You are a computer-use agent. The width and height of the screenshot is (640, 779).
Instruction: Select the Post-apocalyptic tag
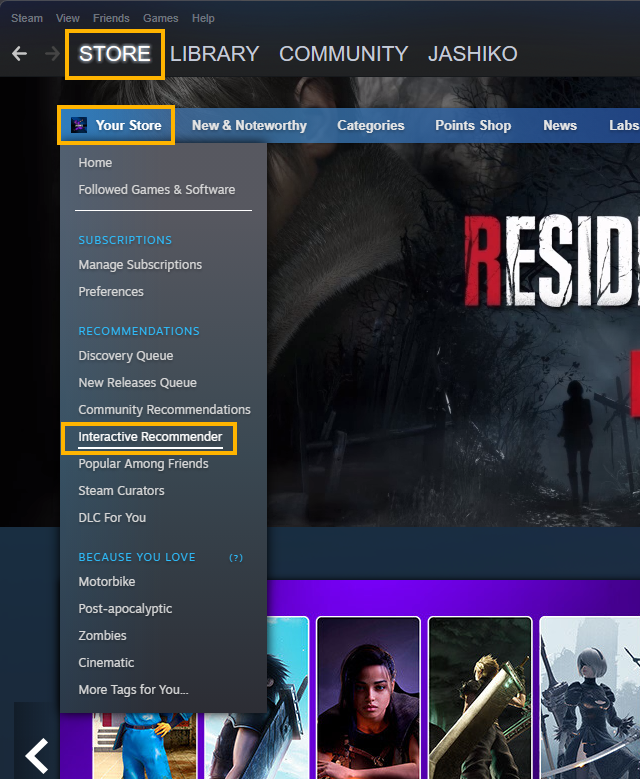125,609
